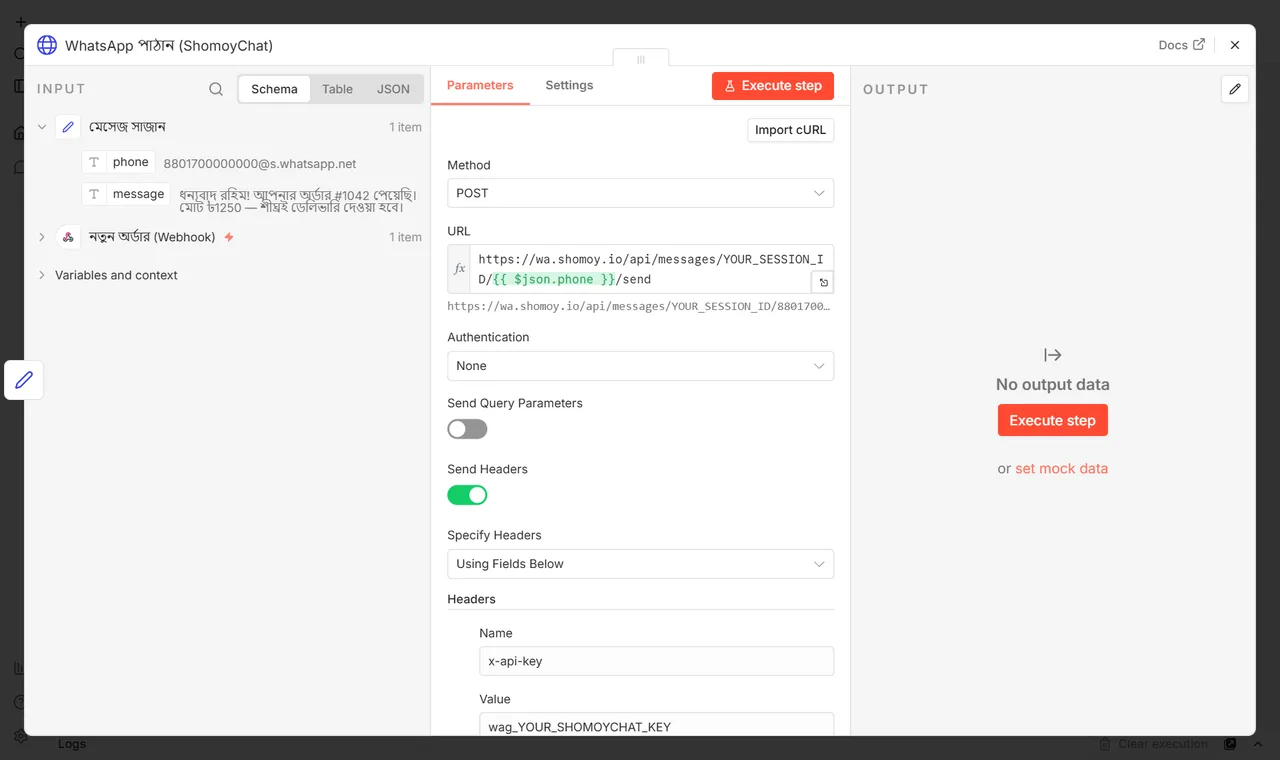The image size is (1280, 760).
Task: Click the arrow icon above No output data
Action: pos(1053,355)
